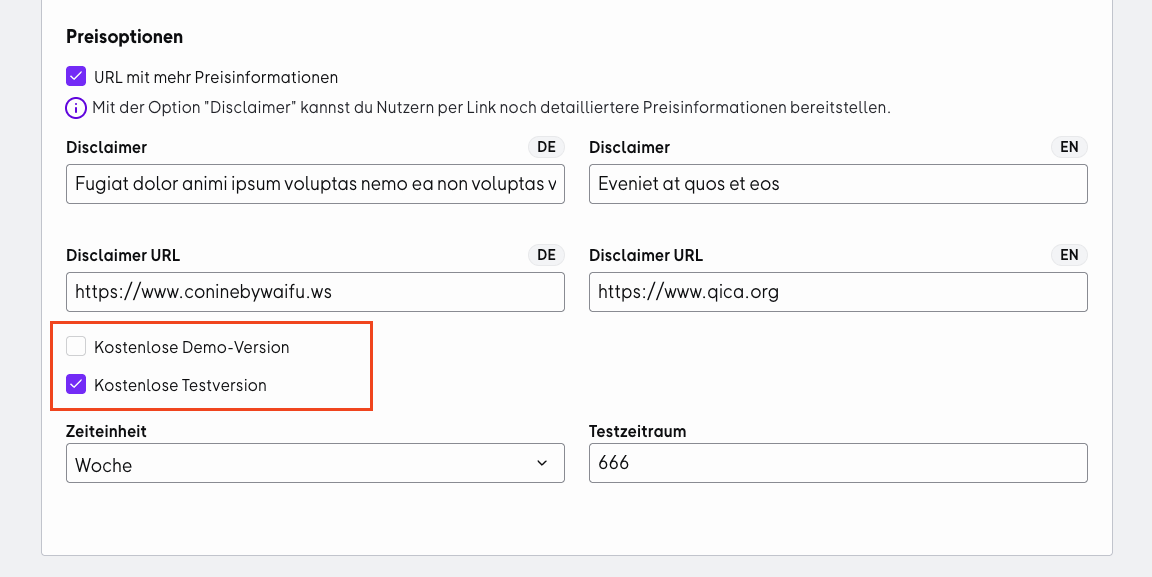Click the Testzeitraum field label

637,431
